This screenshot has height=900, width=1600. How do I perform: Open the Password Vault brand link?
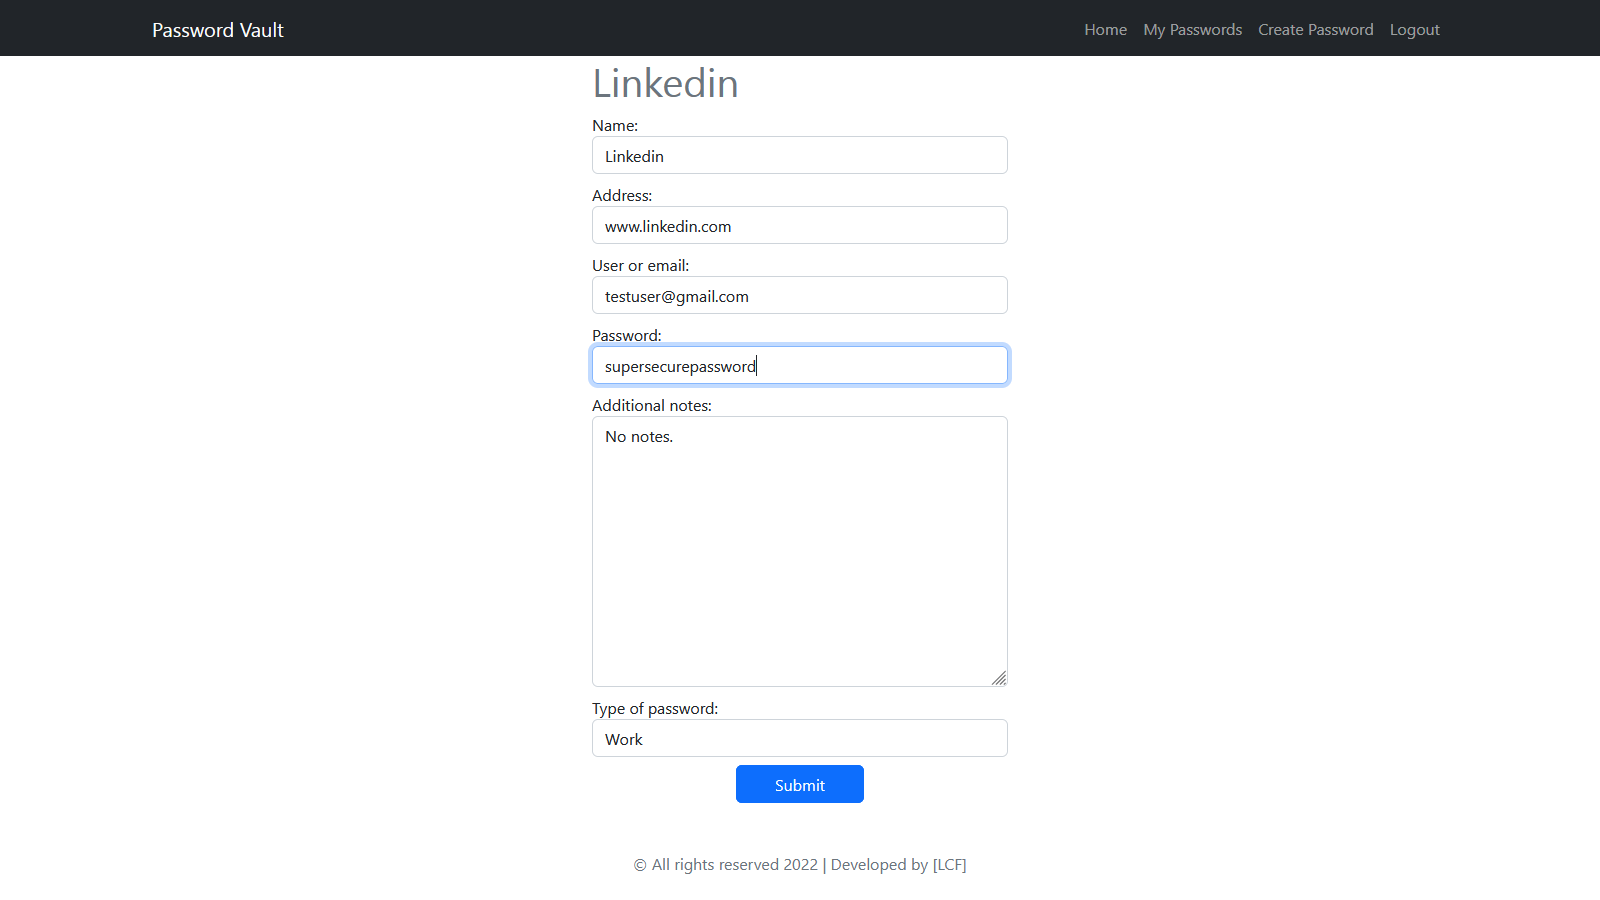click(218, 30)
